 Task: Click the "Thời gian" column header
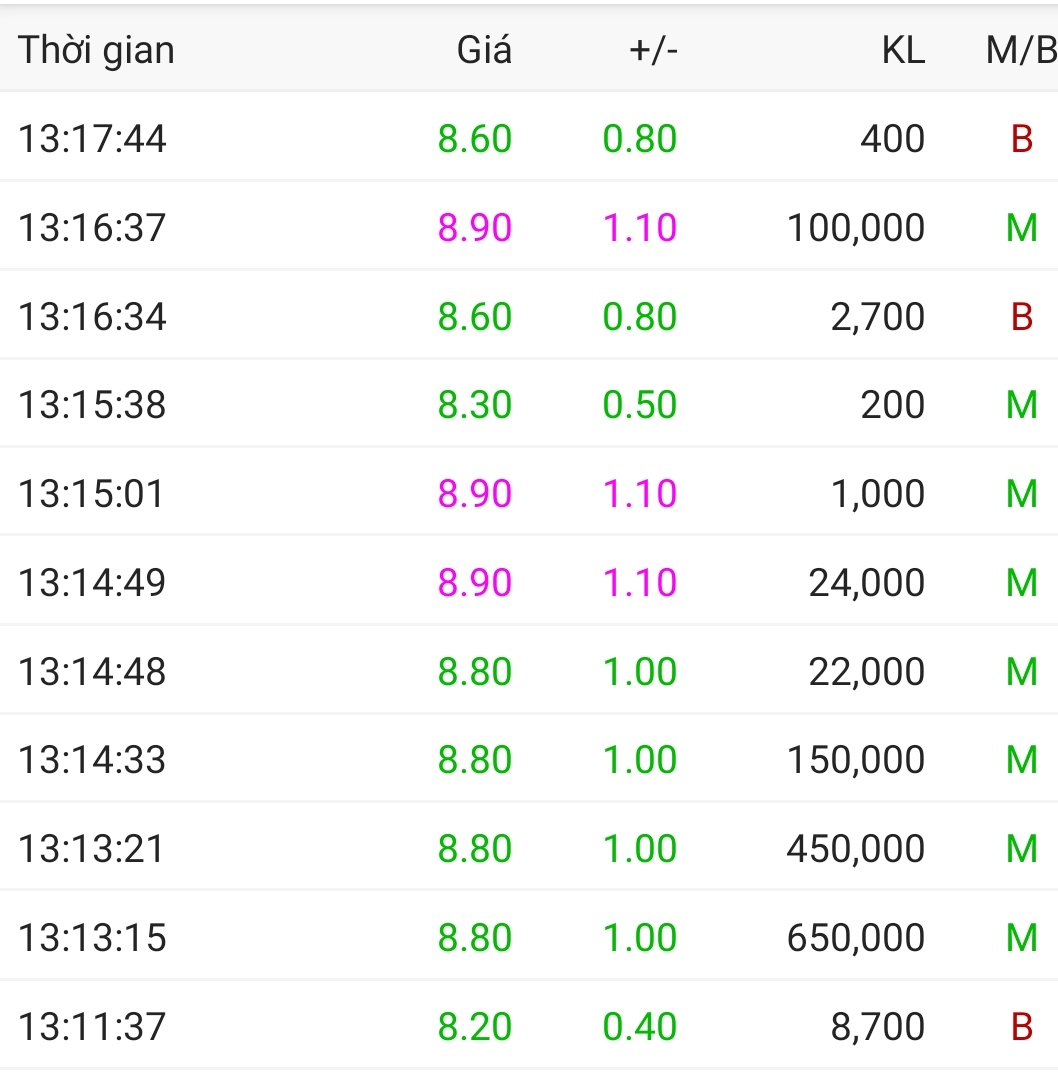pos(96,50)
